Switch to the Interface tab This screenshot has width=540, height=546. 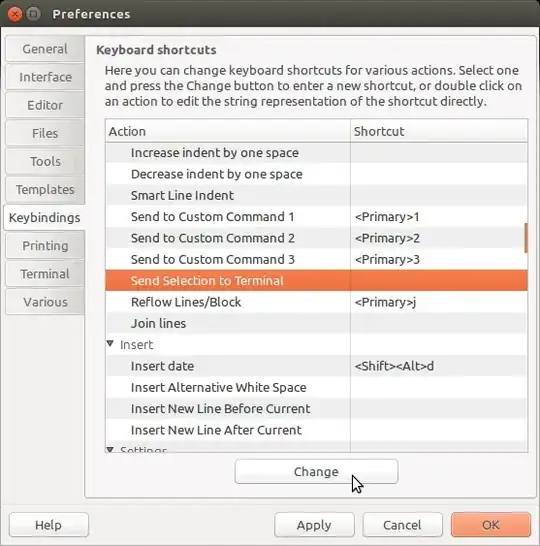45,77
